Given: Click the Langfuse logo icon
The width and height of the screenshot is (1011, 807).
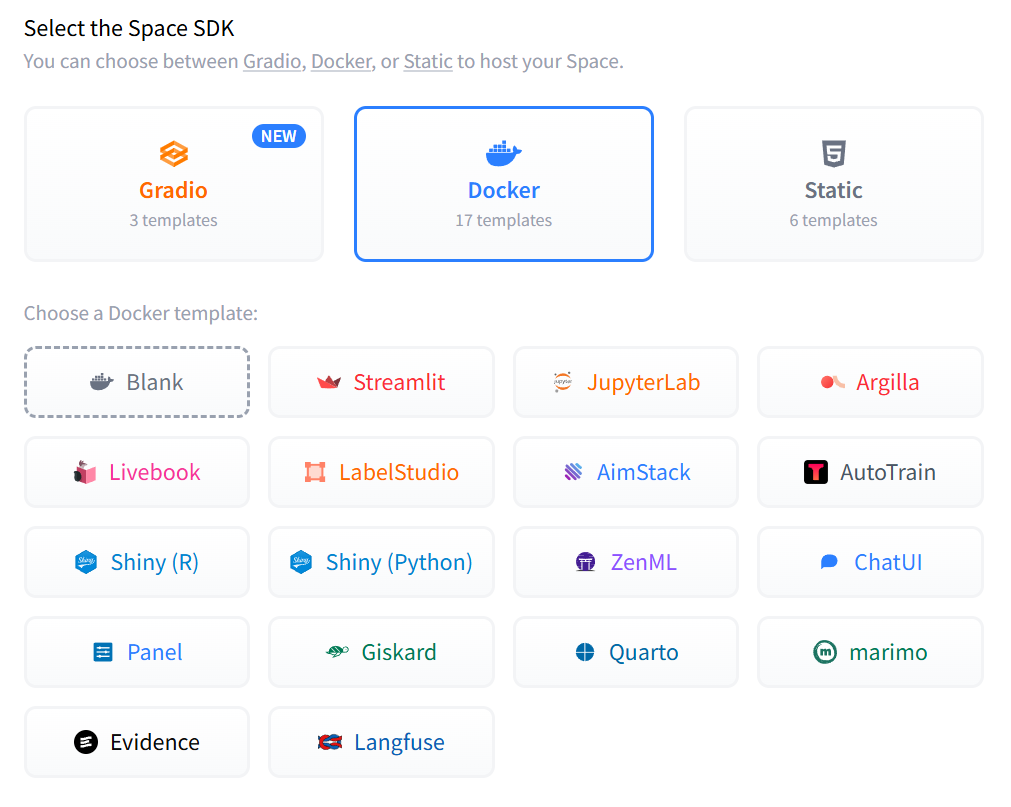Looking at the screenshot, I should click(x=330, y=742).
